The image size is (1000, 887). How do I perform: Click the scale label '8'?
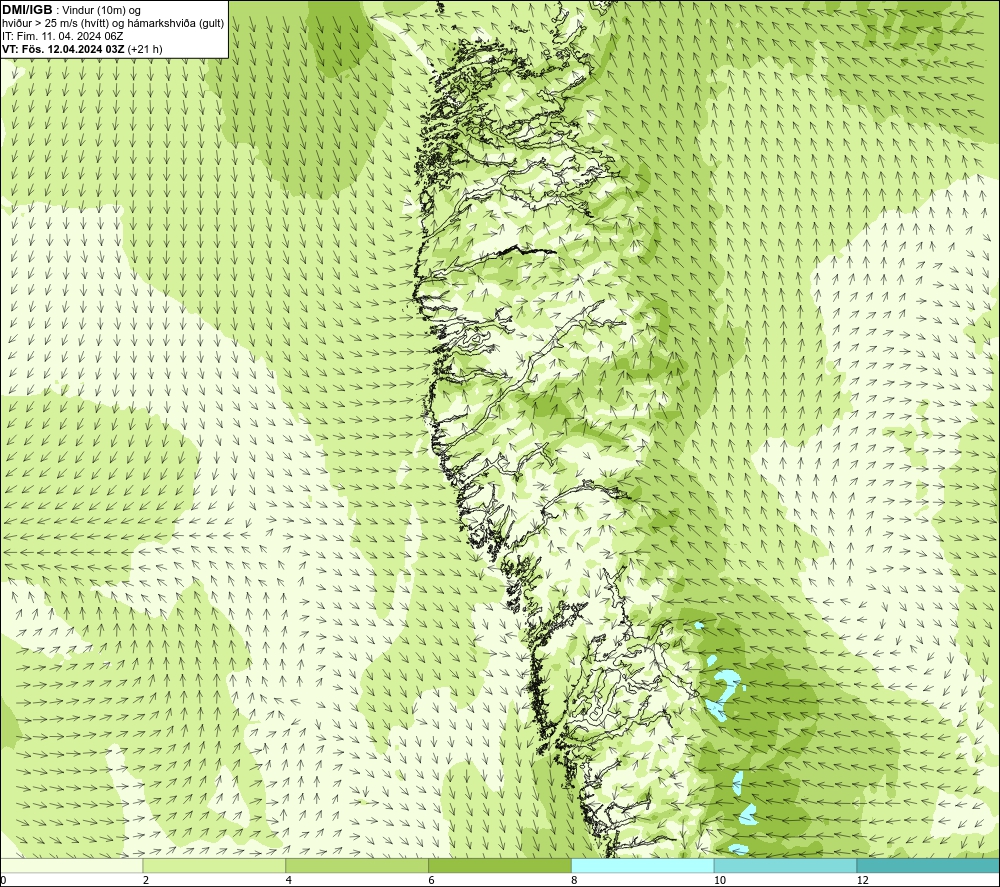tap(575, 880)
